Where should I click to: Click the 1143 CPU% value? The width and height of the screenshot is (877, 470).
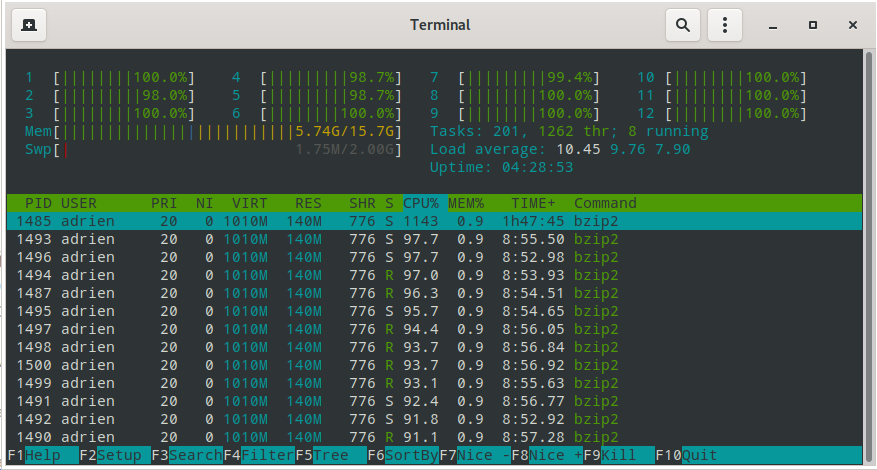coord(421,221)
